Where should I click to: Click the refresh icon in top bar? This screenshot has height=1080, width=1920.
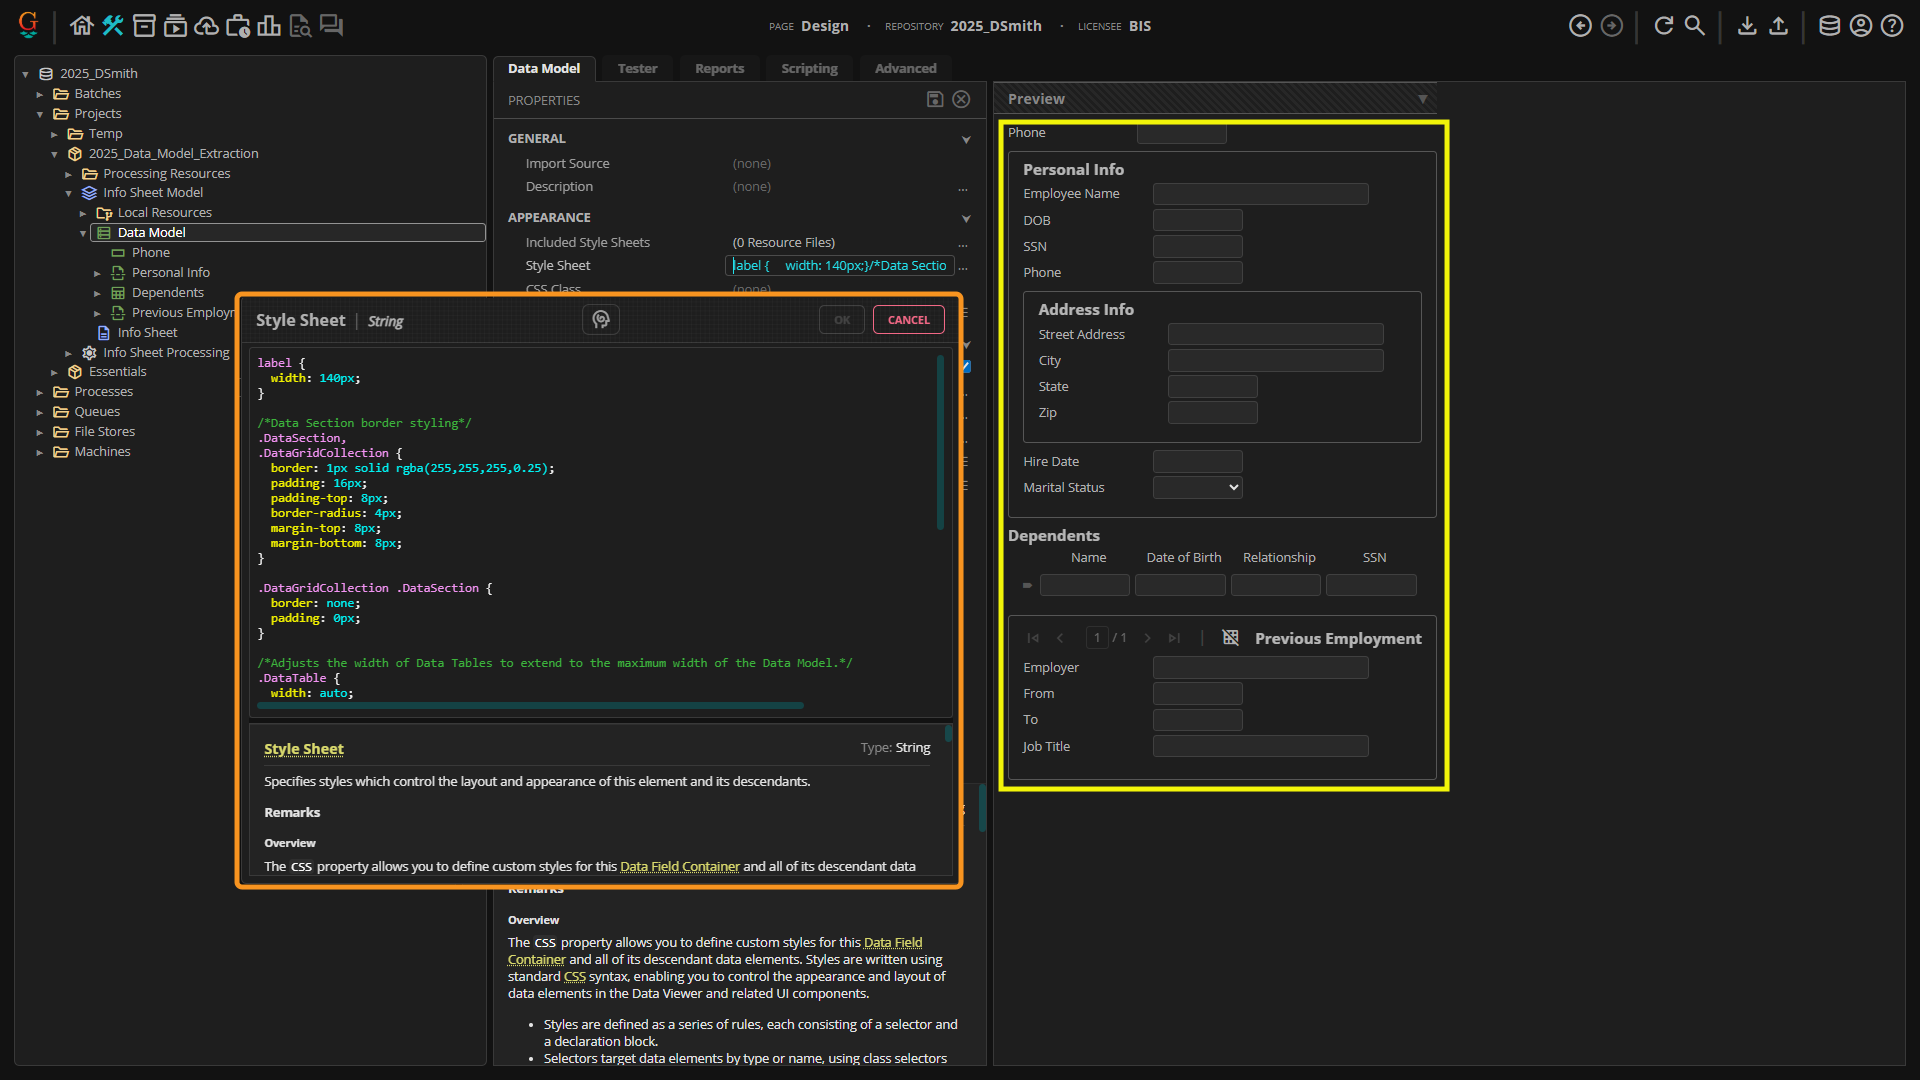tap(1663, 26)
